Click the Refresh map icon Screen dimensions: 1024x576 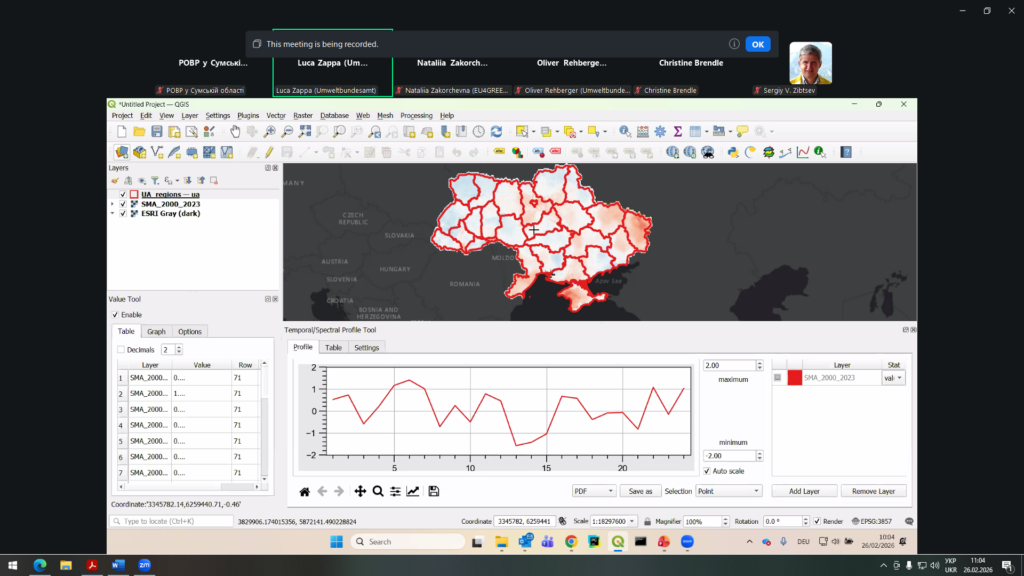pyautogui.click(x=496, y=131)
